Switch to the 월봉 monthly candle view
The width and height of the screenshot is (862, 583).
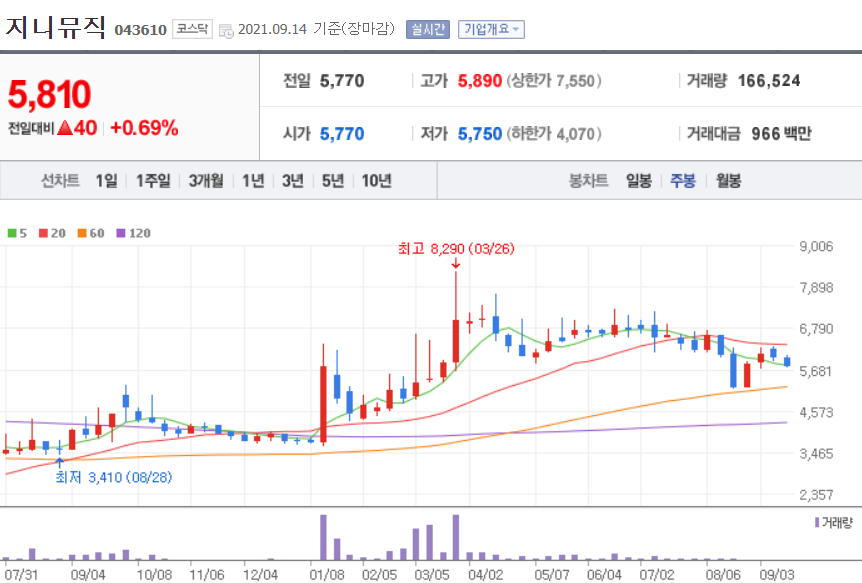pos(726,180)
